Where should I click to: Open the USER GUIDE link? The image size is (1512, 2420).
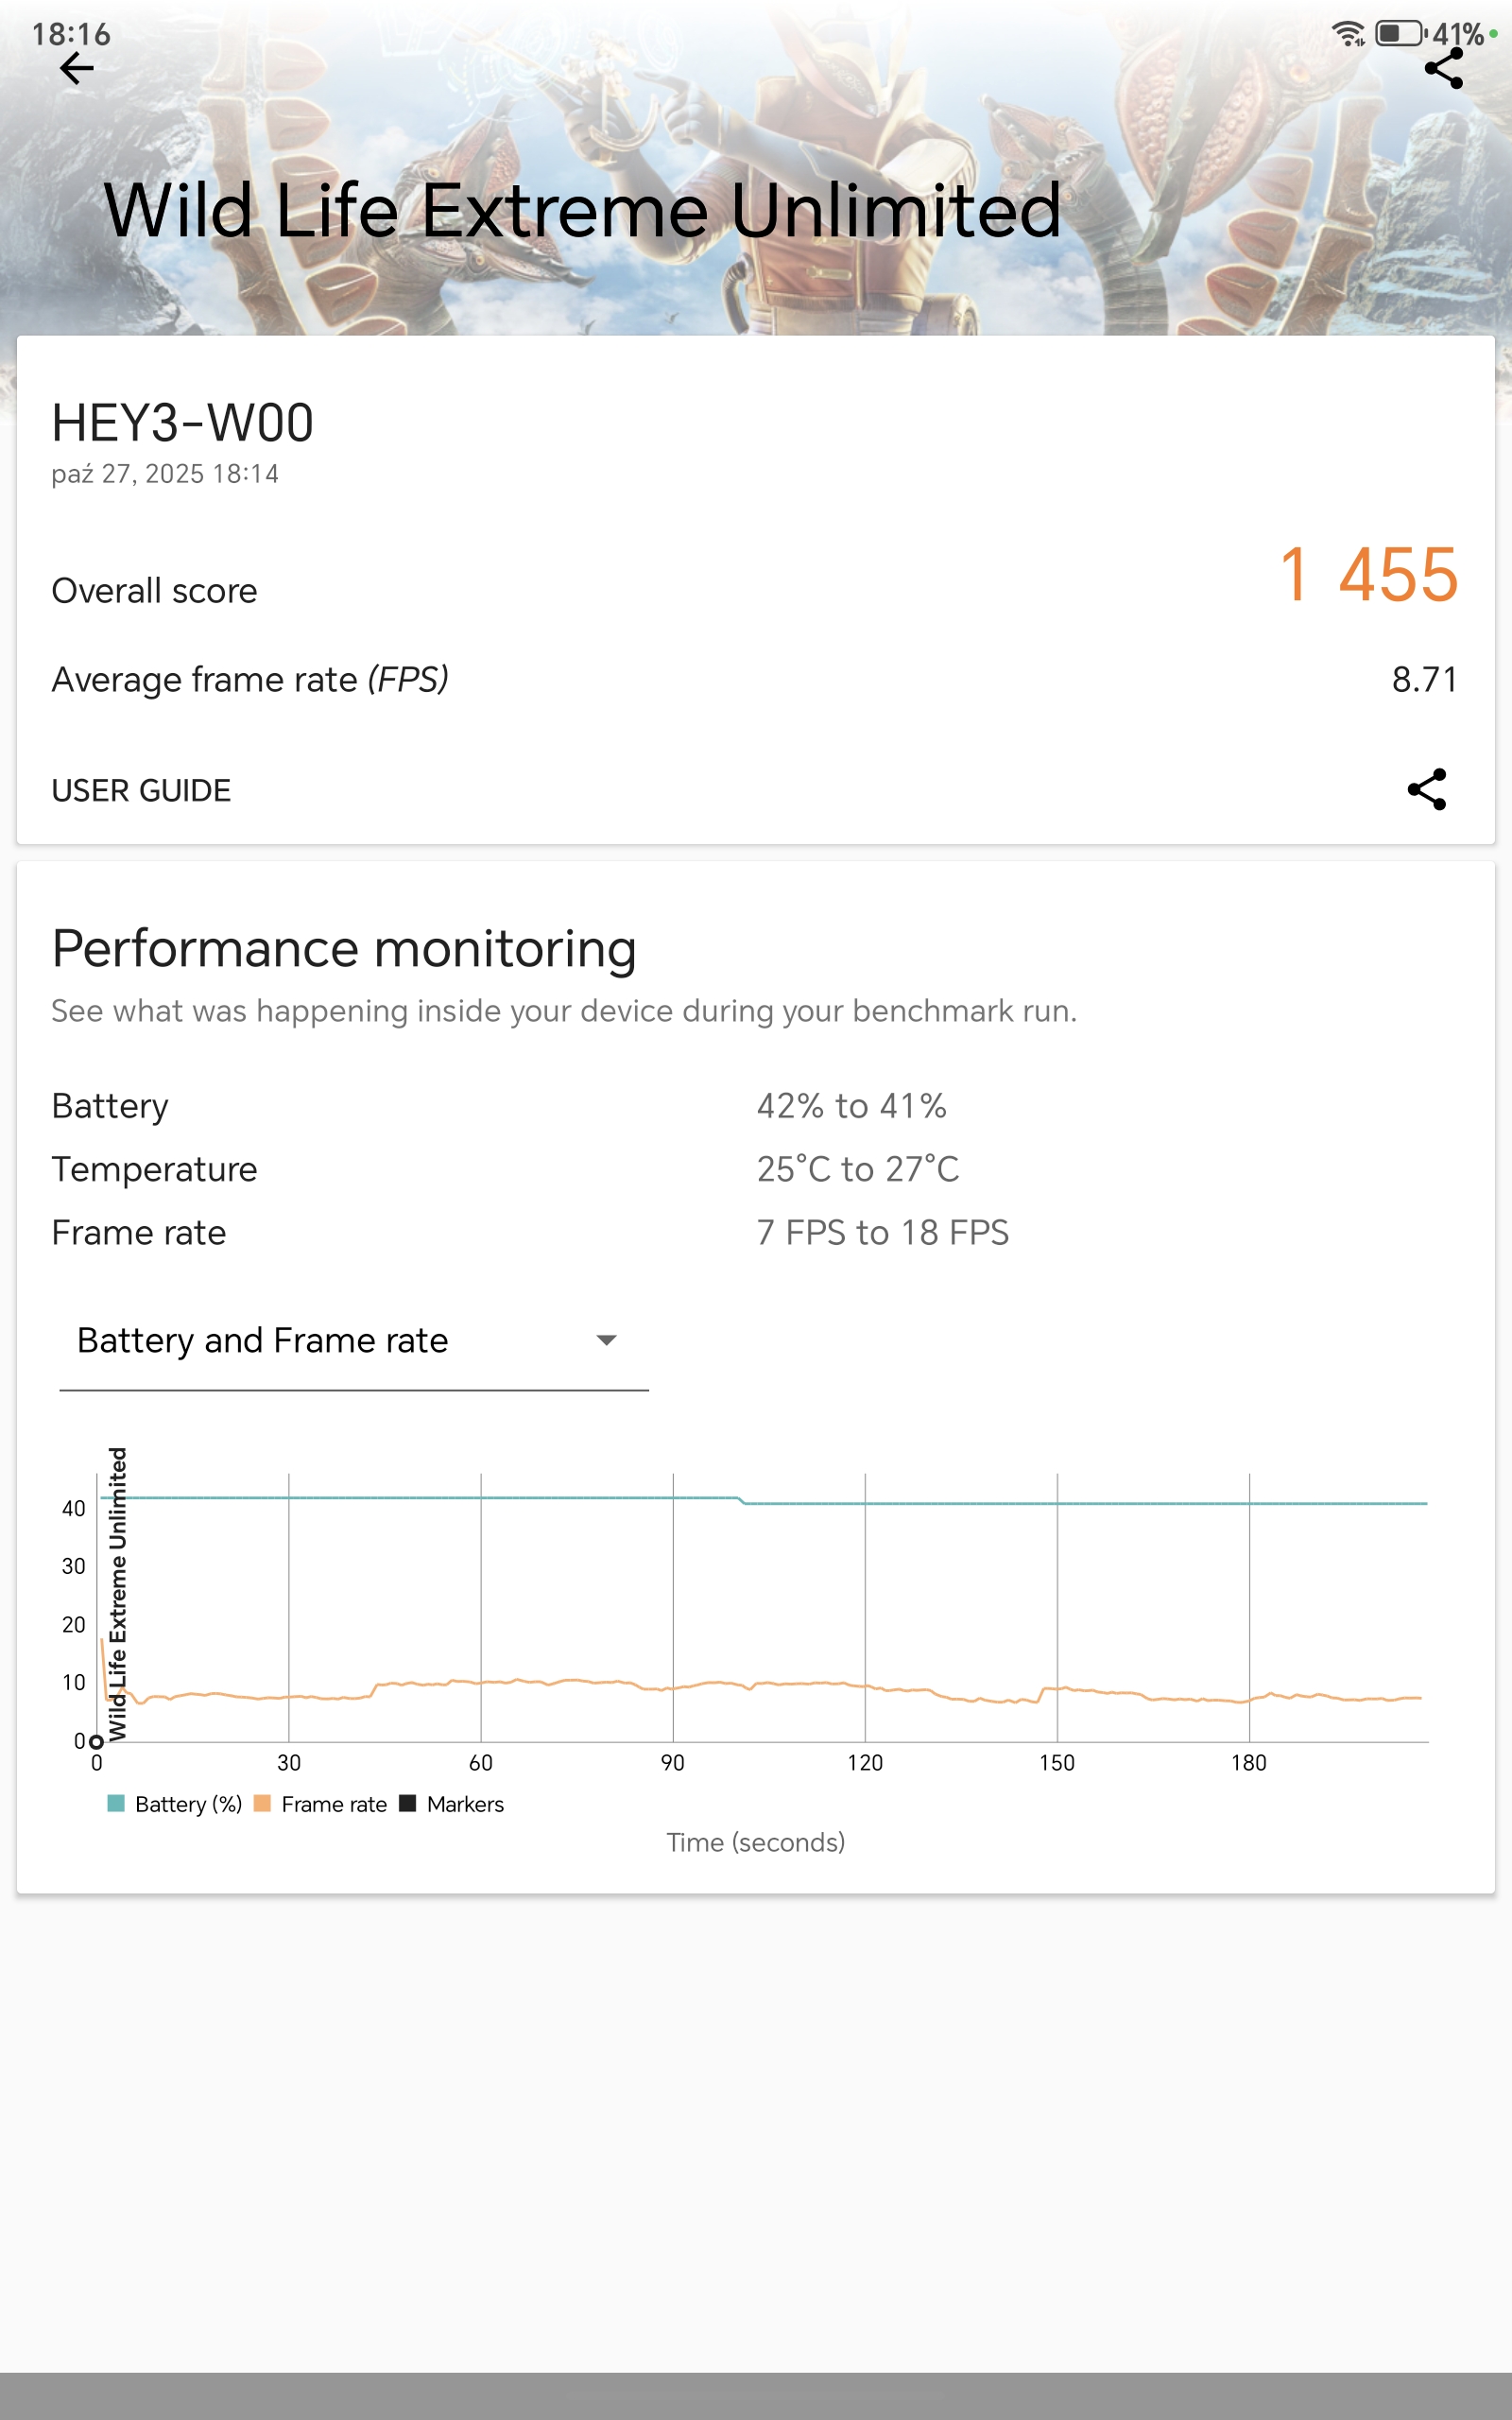pos(141,790)
